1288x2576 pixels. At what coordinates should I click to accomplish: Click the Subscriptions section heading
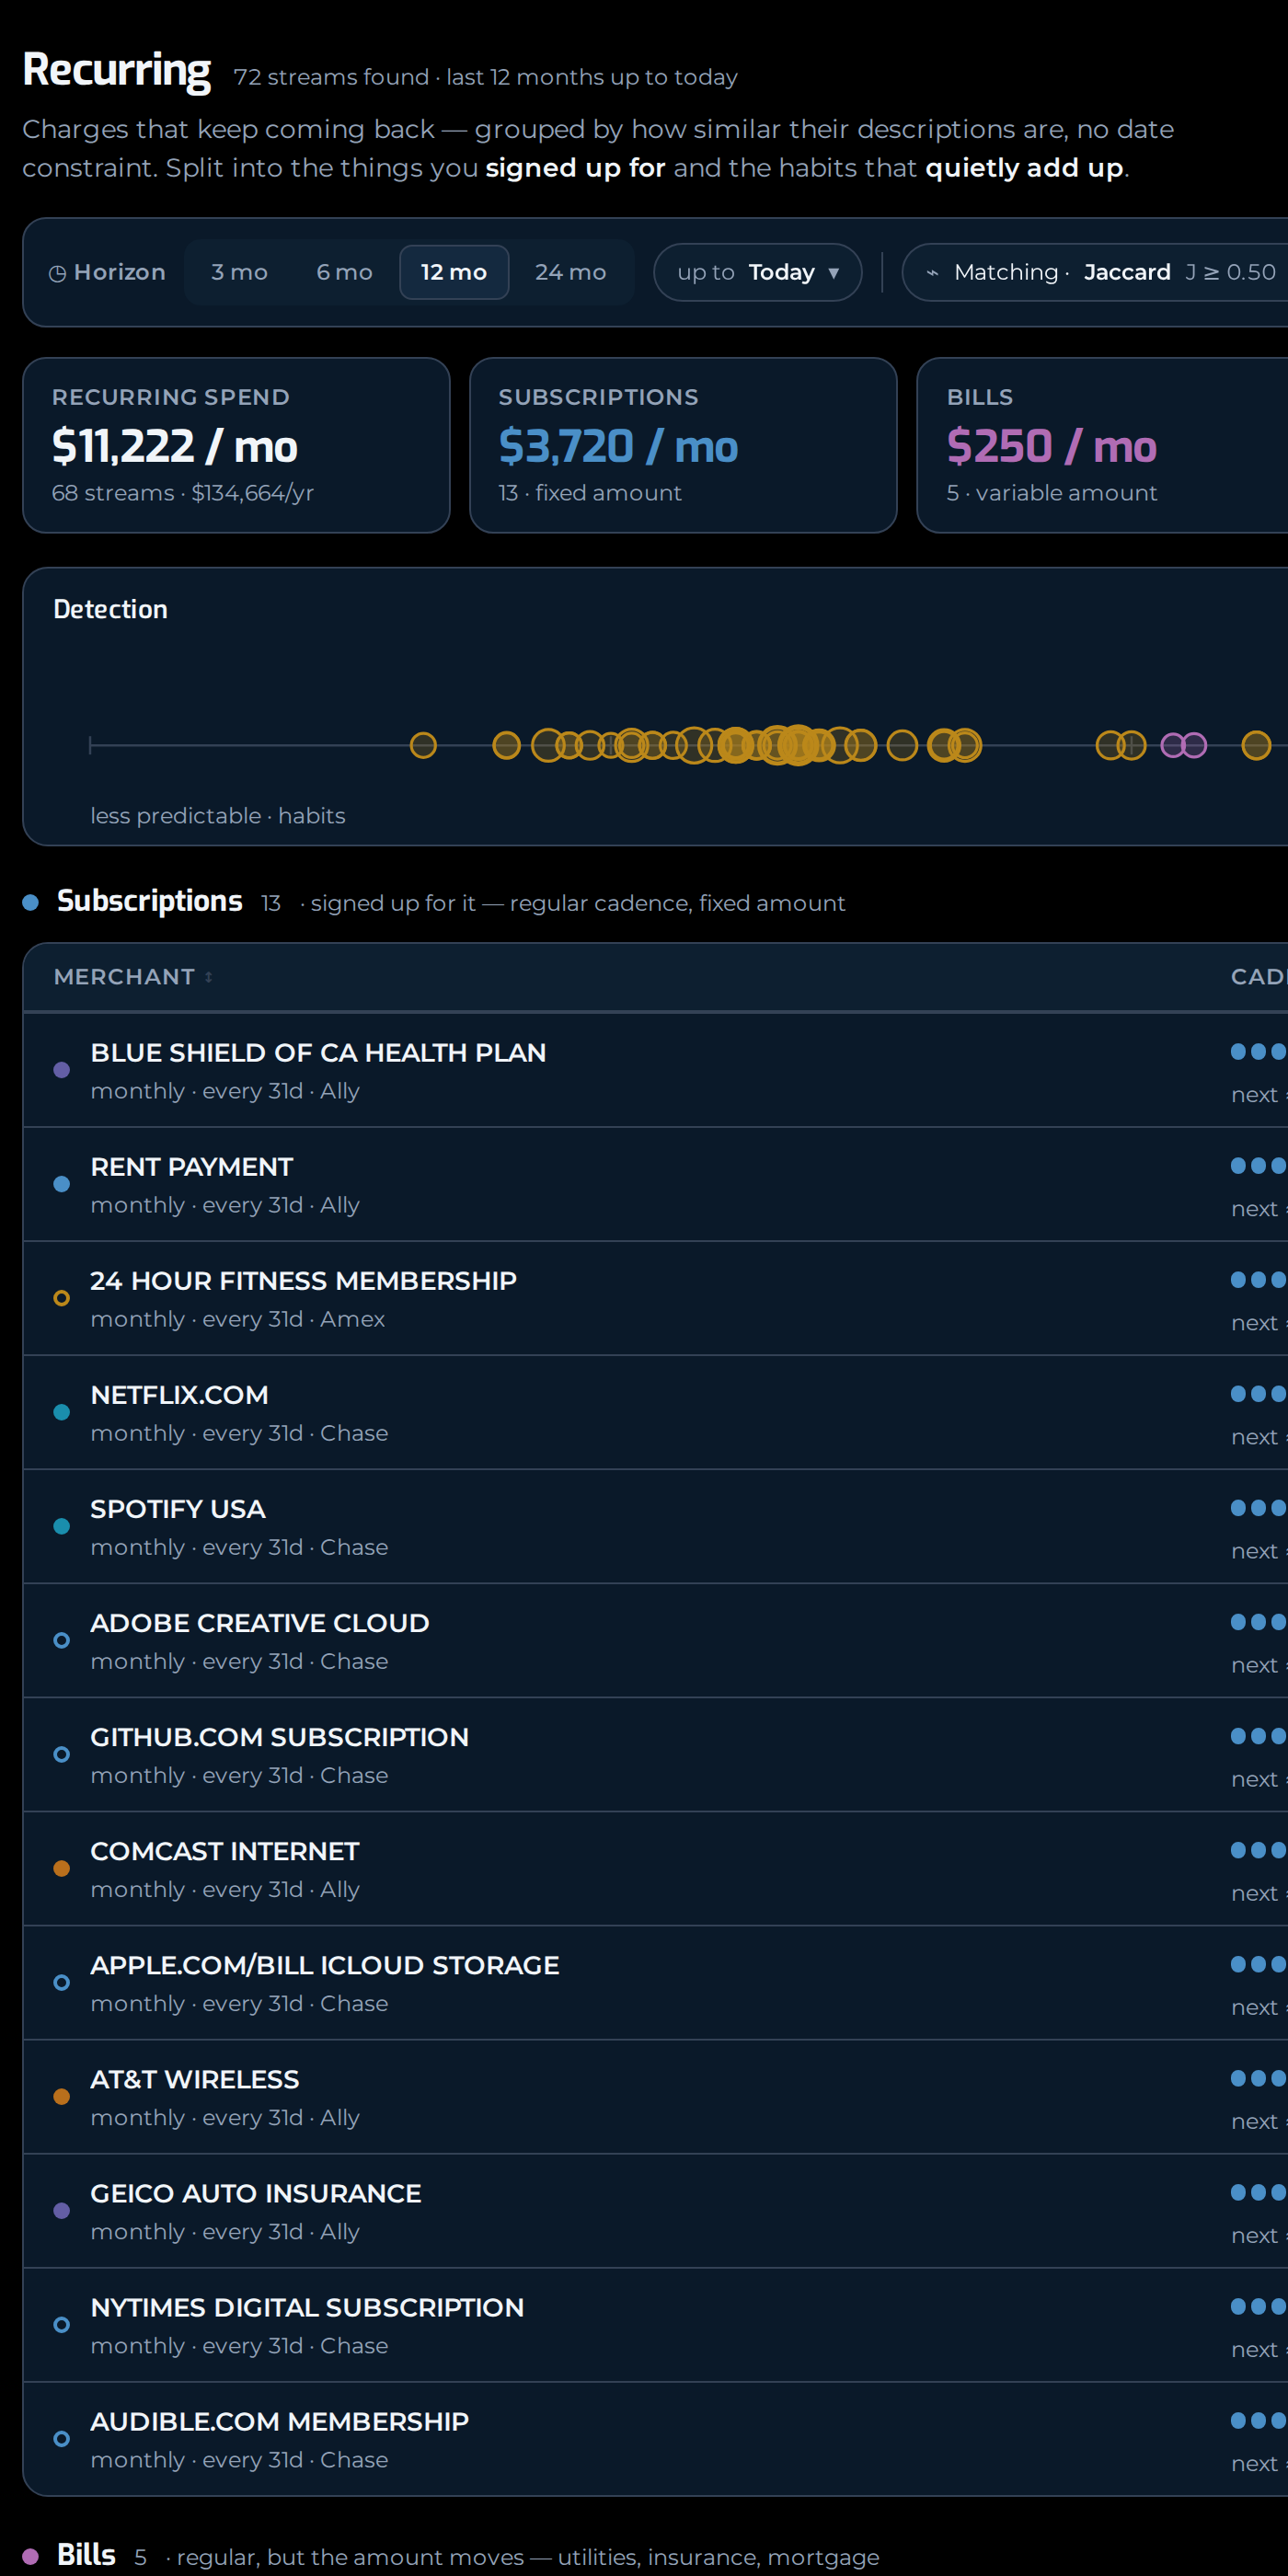(x=150, y=901)
